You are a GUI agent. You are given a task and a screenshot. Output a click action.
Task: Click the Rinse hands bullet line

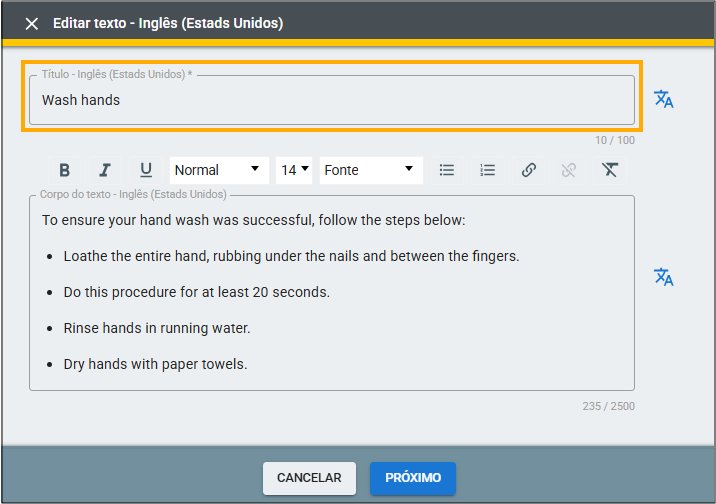point(157,328)
